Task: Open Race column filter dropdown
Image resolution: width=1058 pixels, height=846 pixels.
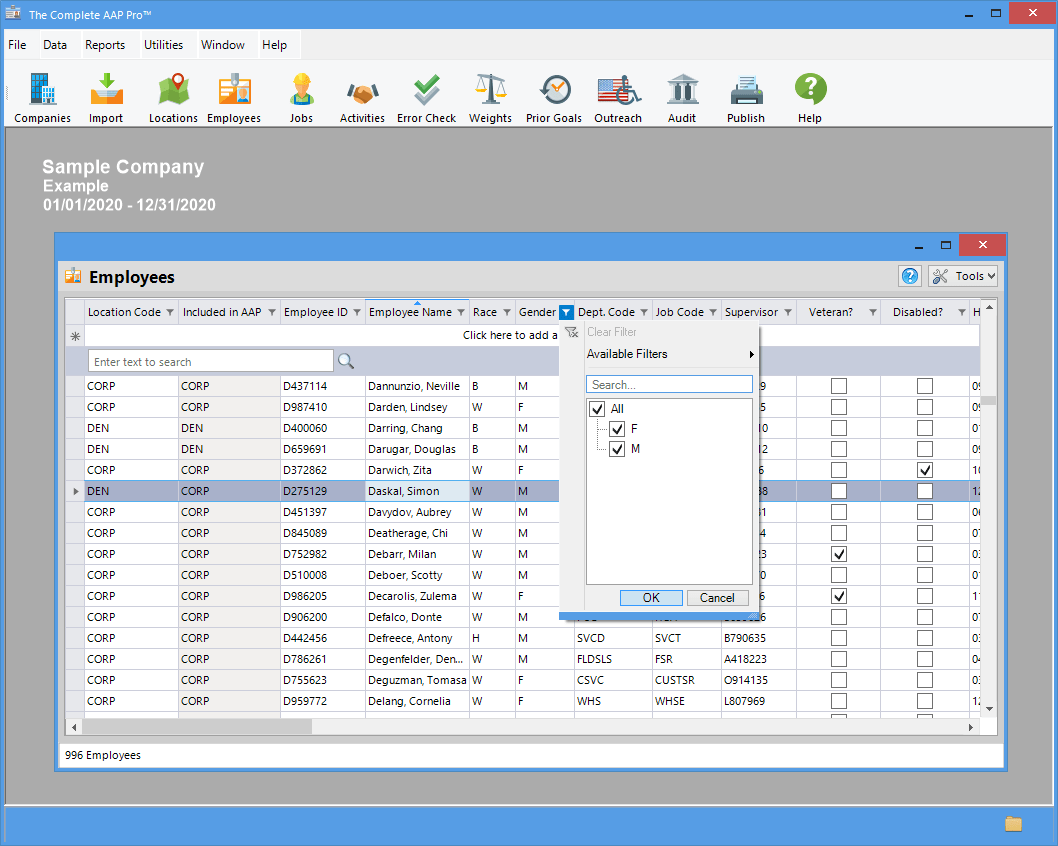Action: [x=507, y=312]
